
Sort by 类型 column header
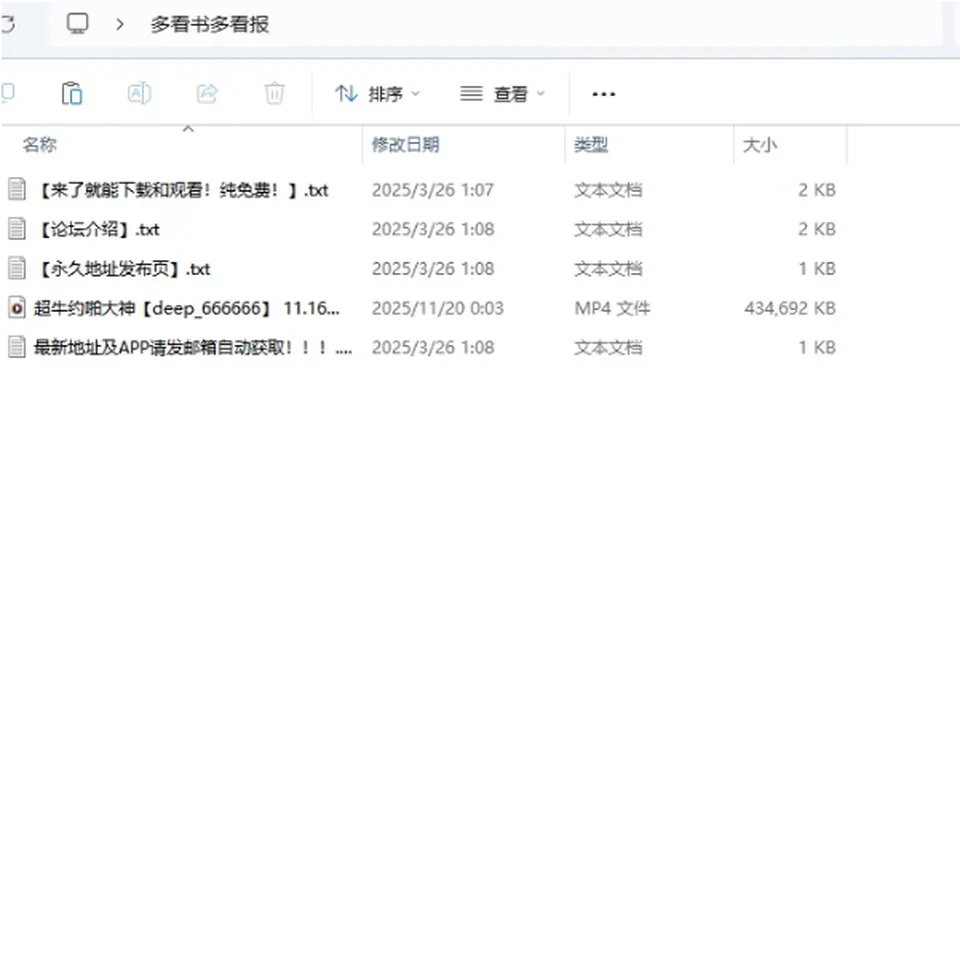coord(591,145)
